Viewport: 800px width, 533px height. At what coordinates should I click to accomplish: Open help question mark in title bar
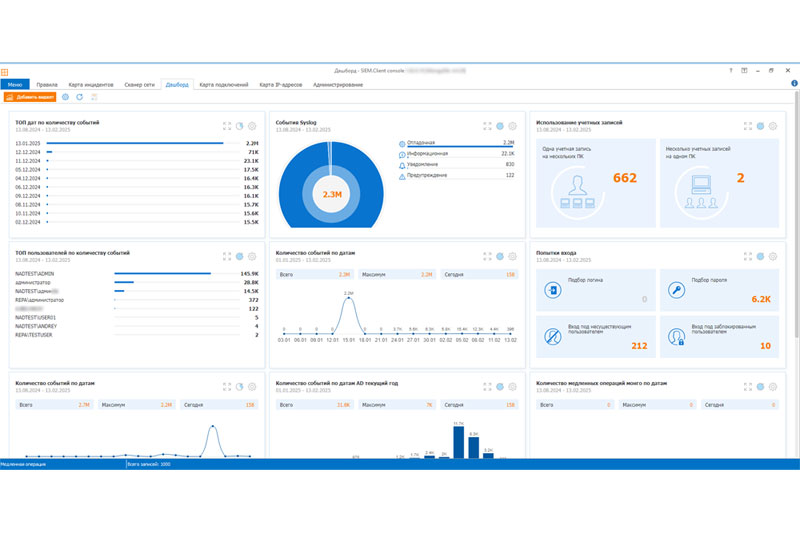coord(731,70)
